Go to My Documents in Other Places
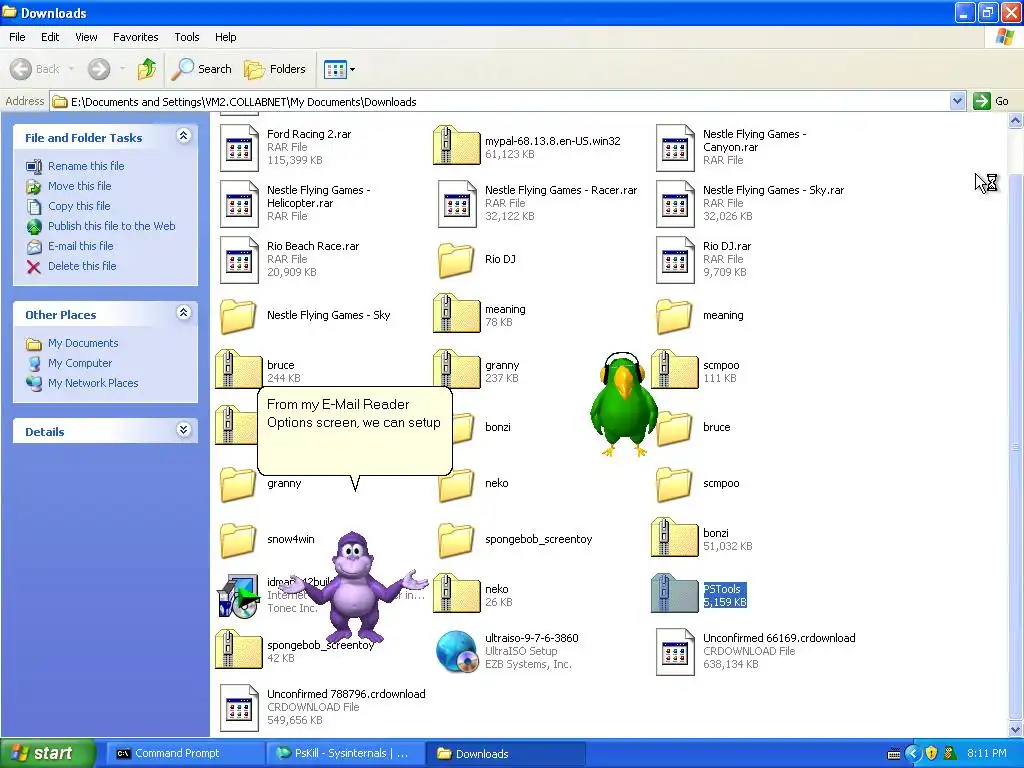The height and width of the screenshot is (768, 1024). pyautogui.click(x=83, y=344)
